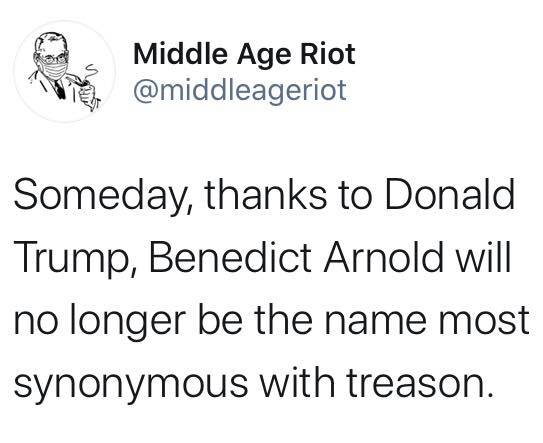Click the name "Arnold" in the tweet

[383, 257]
